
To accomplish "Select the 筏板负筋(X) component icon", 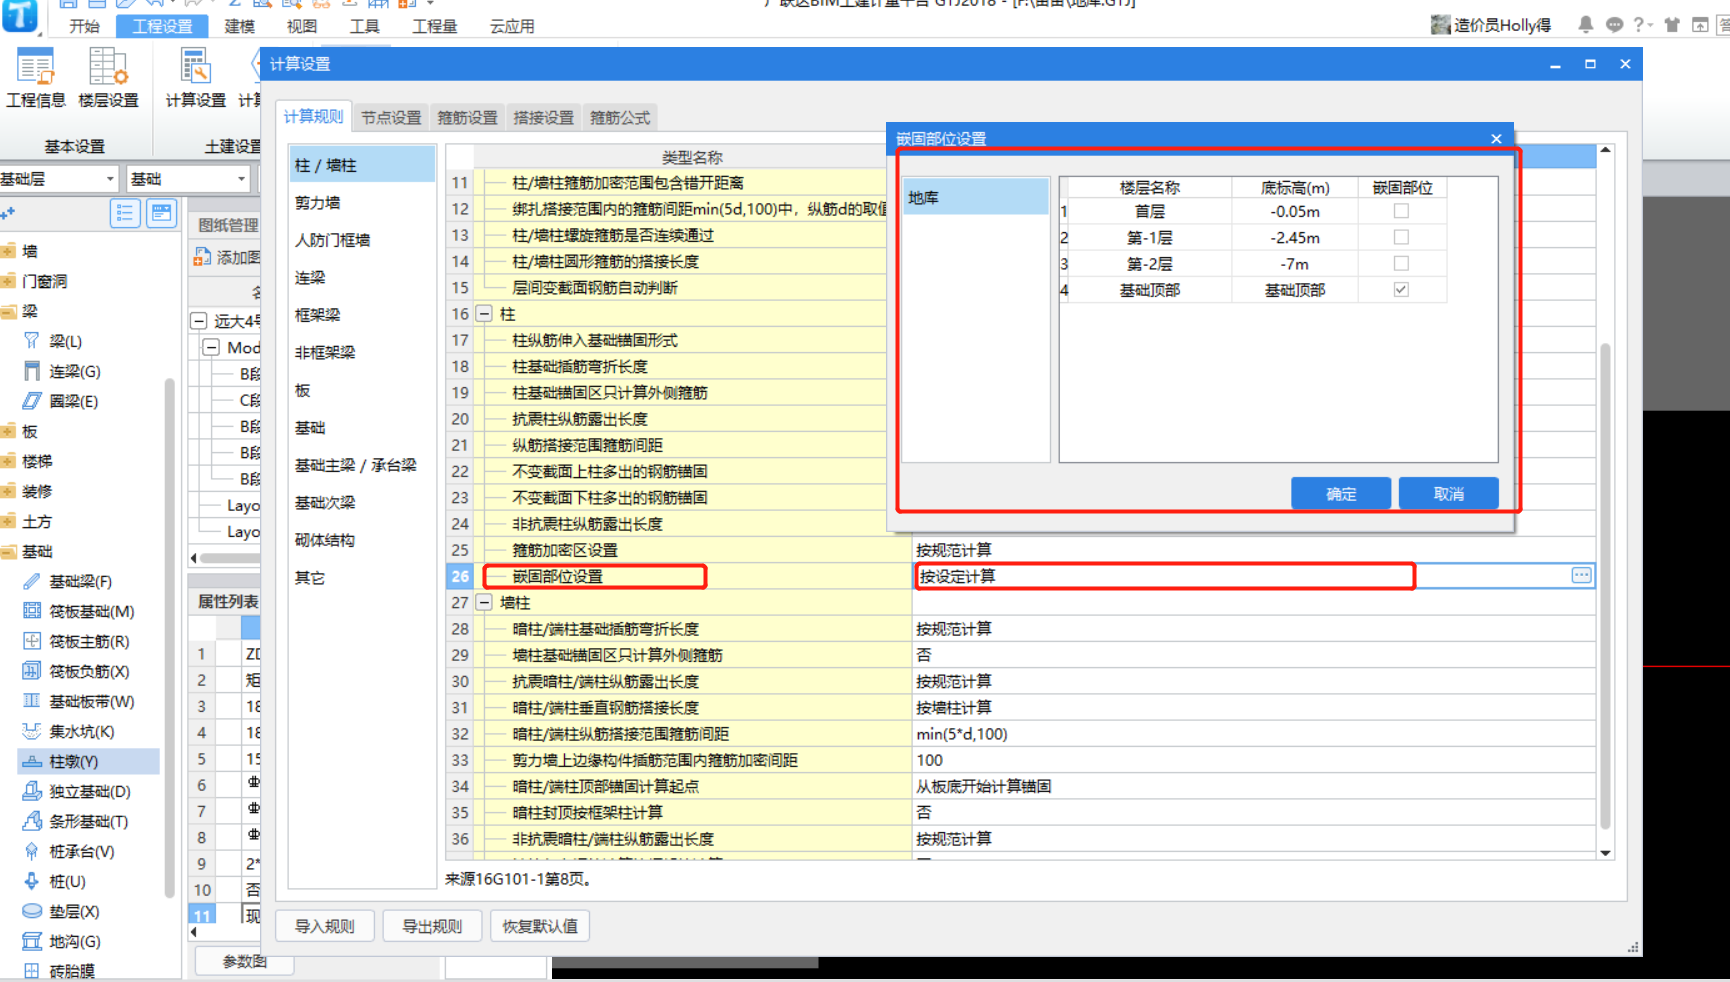I will [x=32, y=671].
